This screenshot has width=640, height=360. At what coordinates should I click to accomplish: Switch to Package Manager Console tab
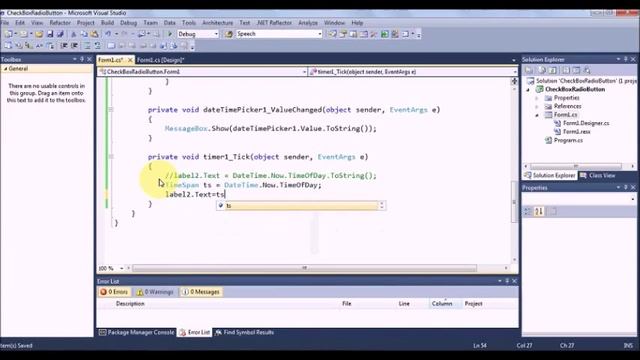coord(137,333)
